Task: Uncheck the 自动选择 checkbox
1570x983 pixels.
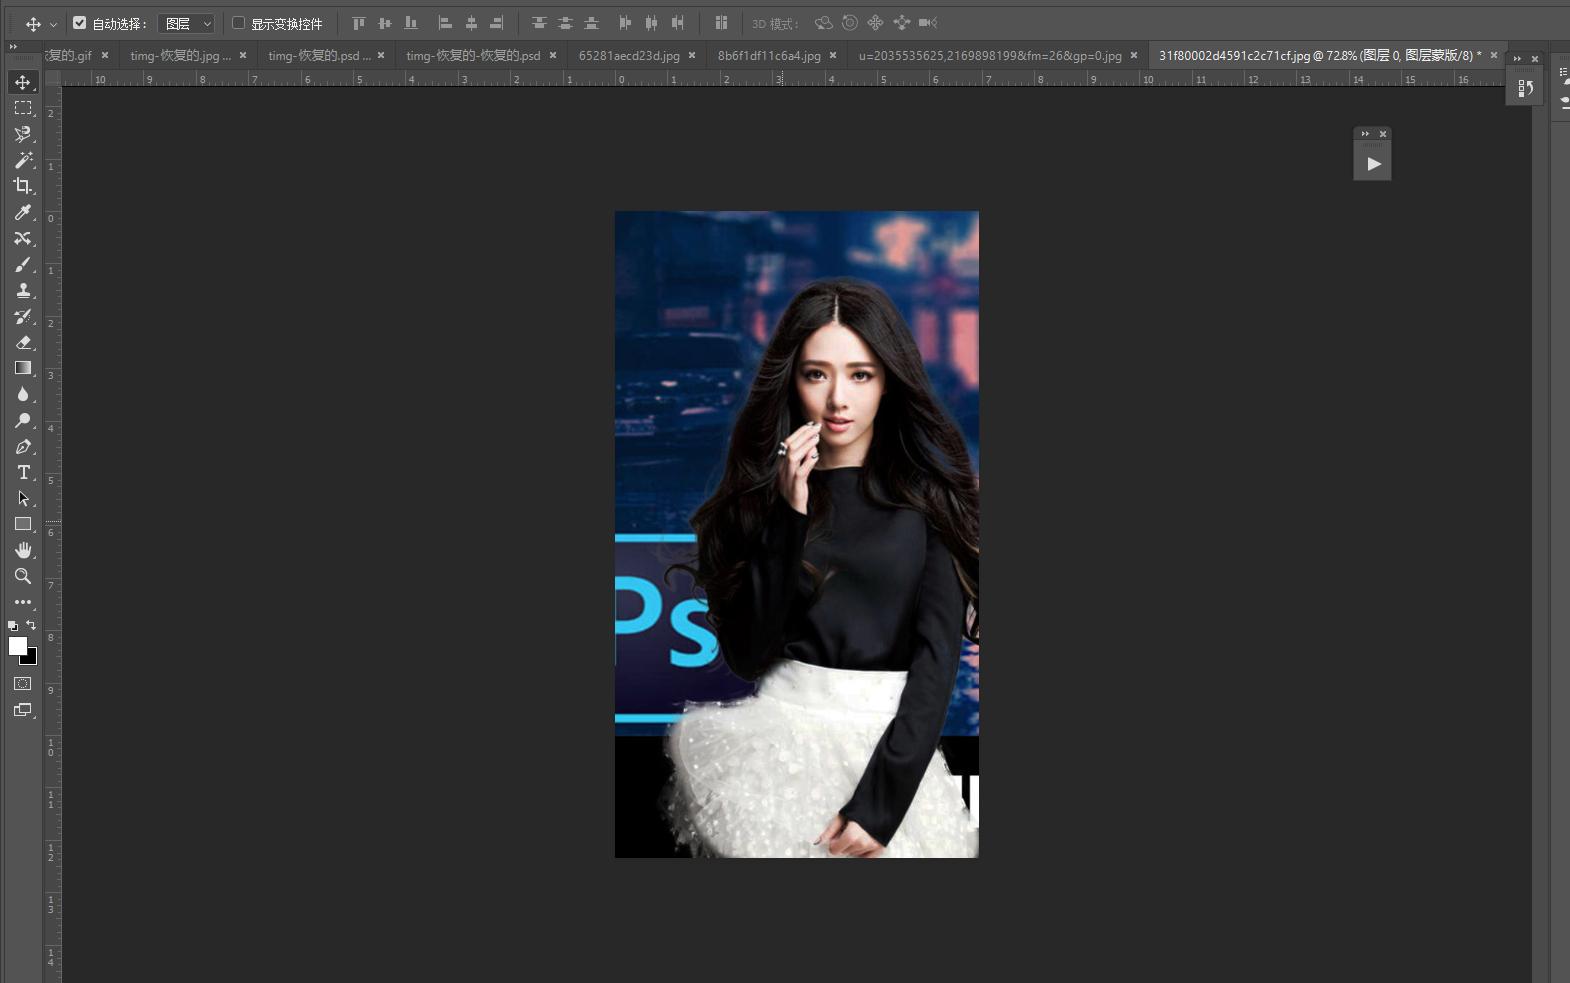Action: pyautogui.click(x=80, y=23)
